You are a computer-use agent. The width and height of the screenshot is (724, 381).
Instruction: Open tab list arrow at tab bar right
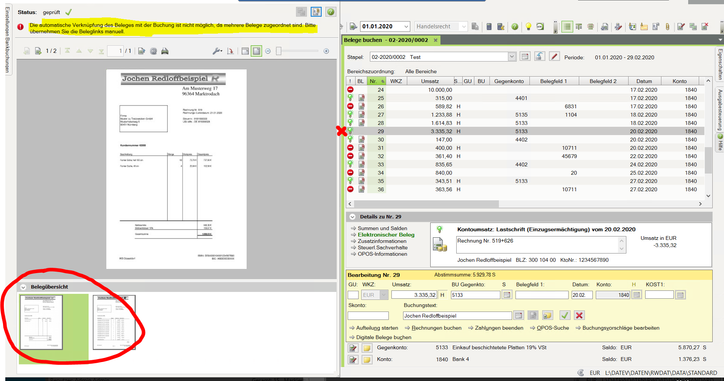pos(720,40)
